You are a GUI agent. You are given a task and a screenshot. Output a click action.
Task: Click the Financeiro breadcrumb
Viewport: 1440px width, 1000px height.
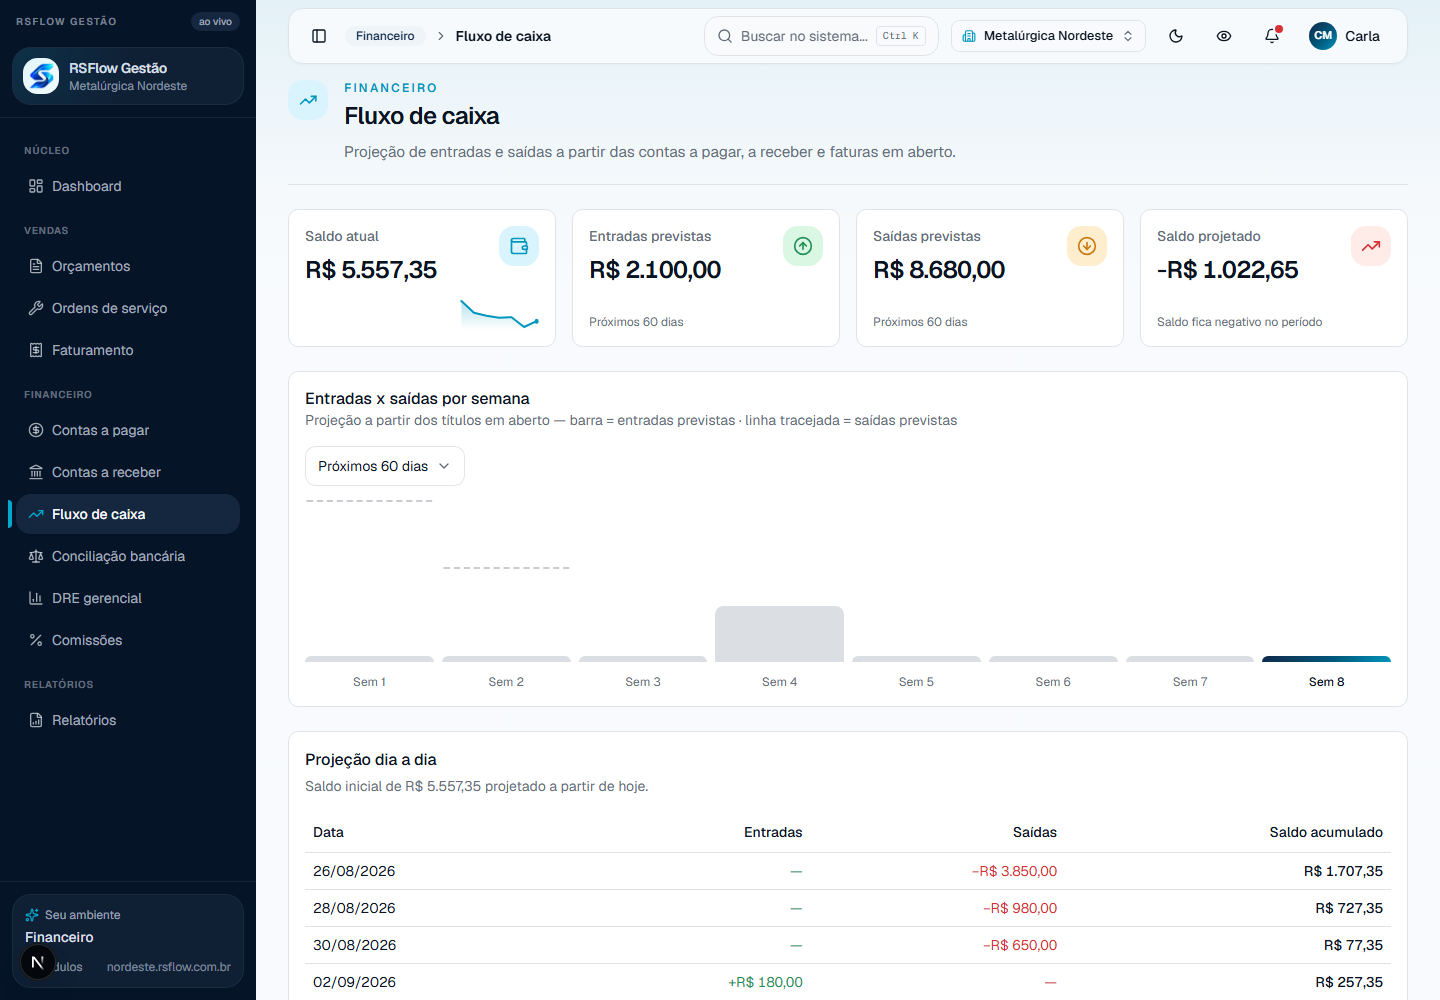pyautogui.click(x=385, y=36)
